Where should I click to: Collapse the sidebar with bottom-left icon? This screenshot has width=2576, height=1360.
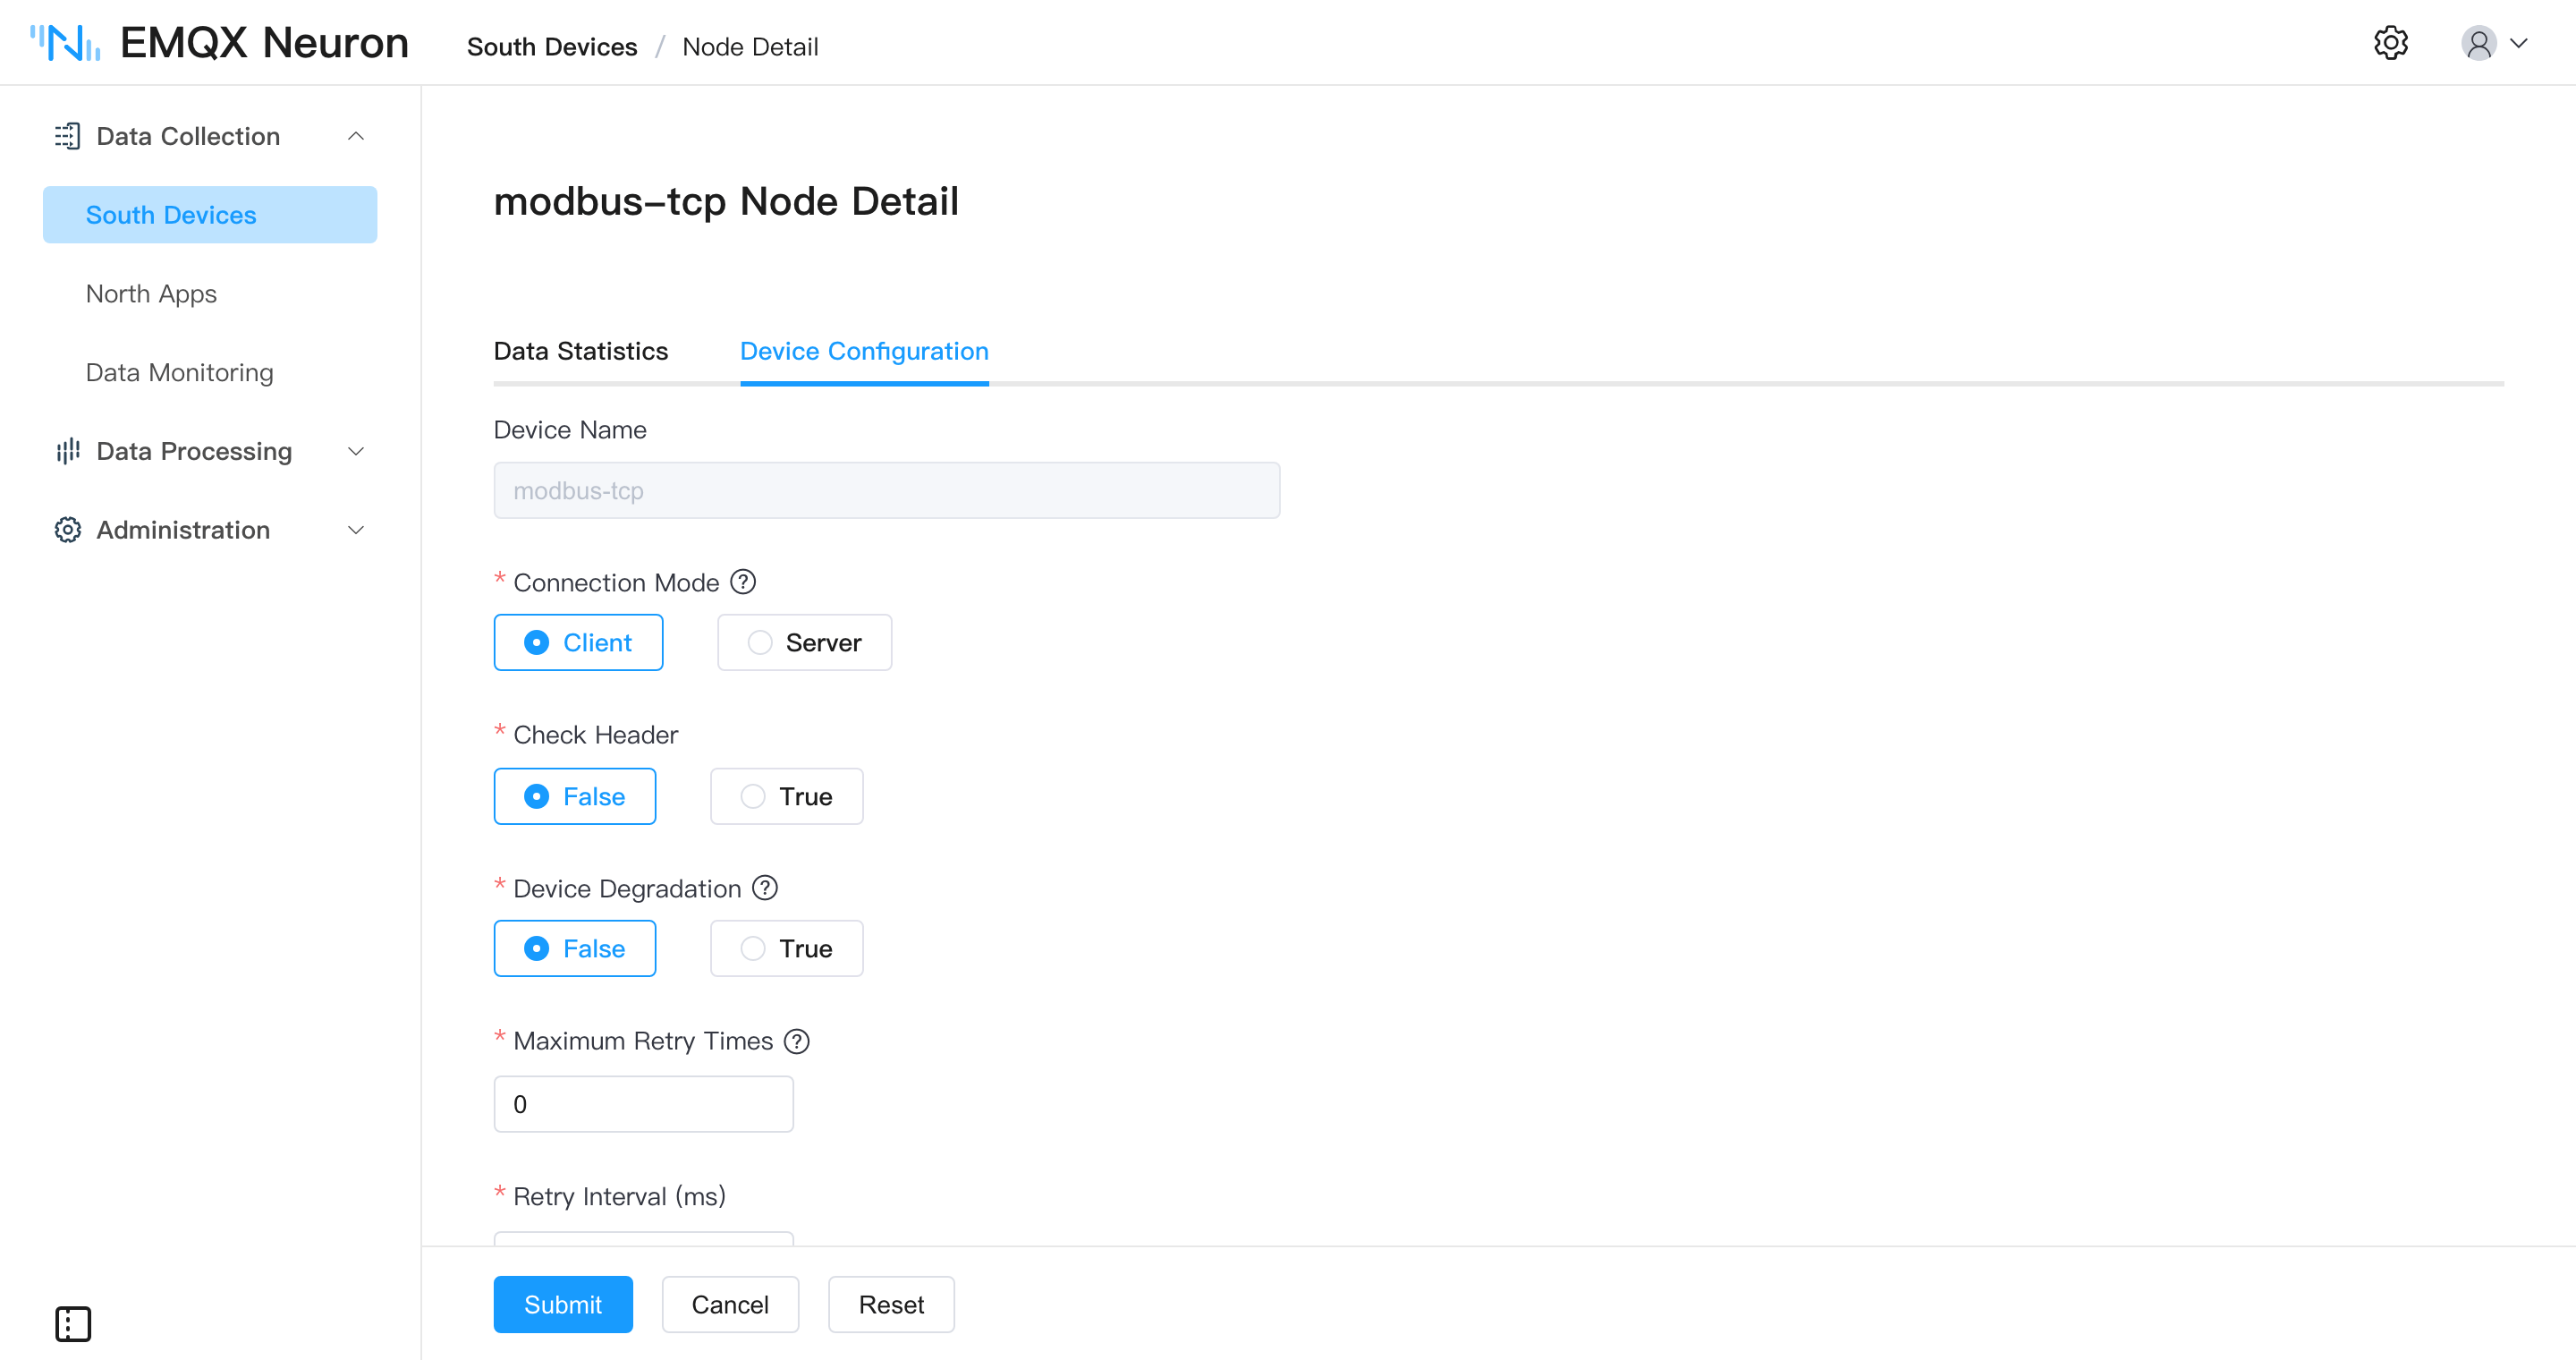click(x=73, y=1324)
